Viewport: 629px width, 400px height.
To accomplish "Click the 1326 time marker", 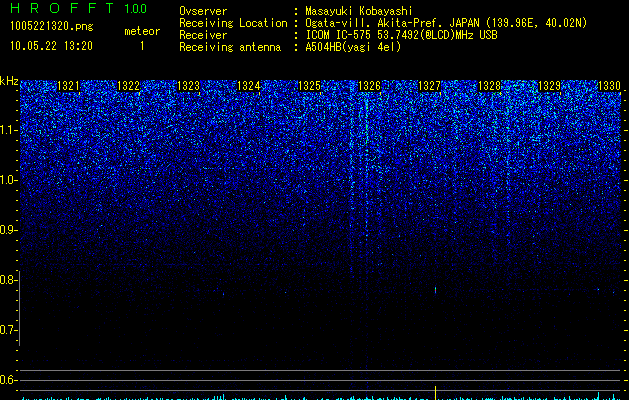I will tap(369, 86).
